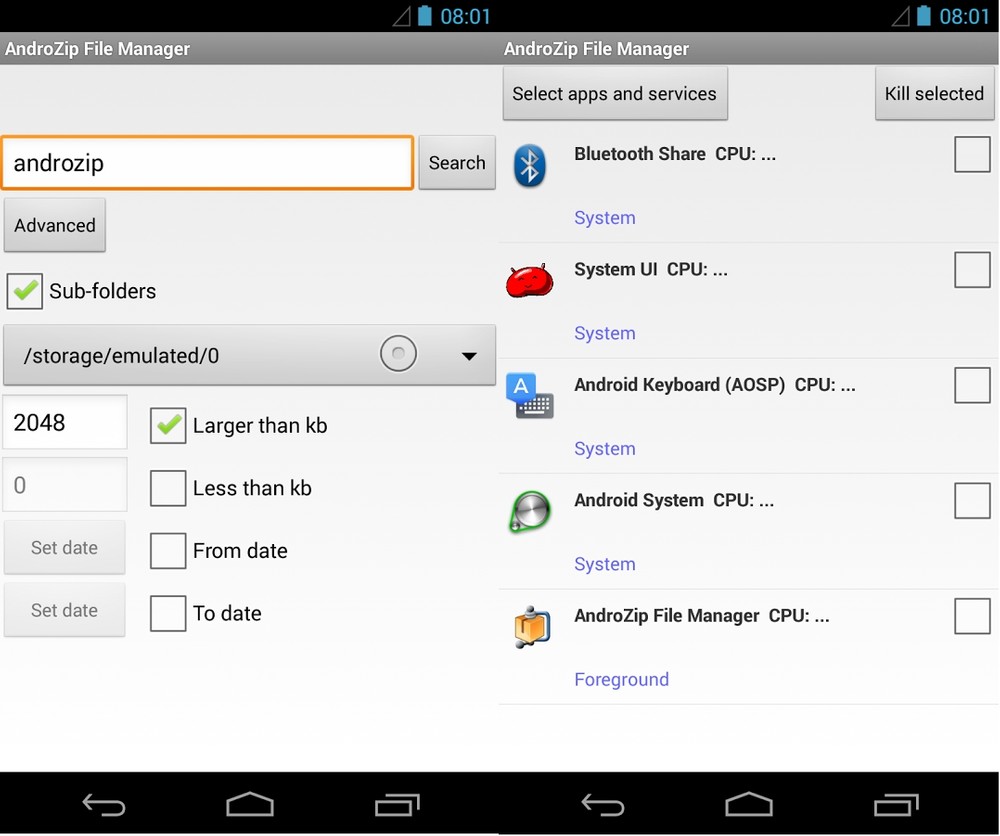Open Select apps and services
This screenshot has height=836, width=1000.
615,93
